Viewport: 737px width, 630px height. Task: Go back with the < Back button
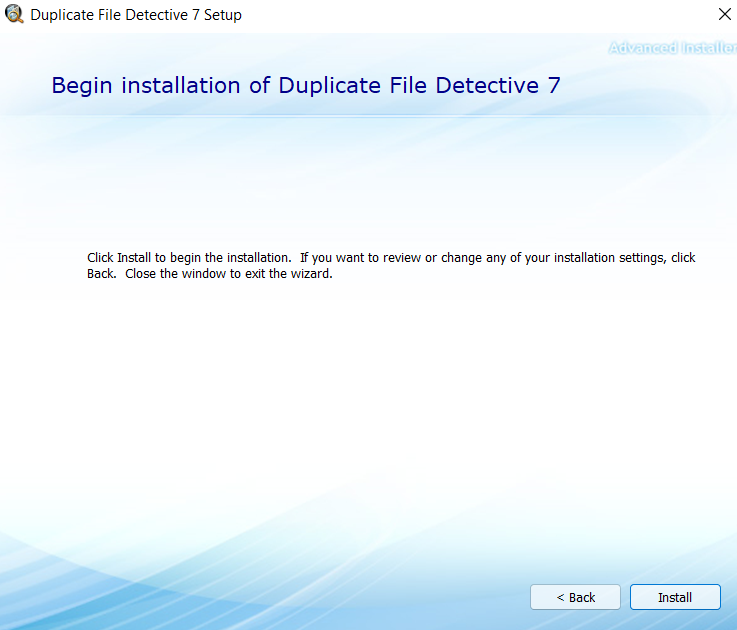point(575,597)
